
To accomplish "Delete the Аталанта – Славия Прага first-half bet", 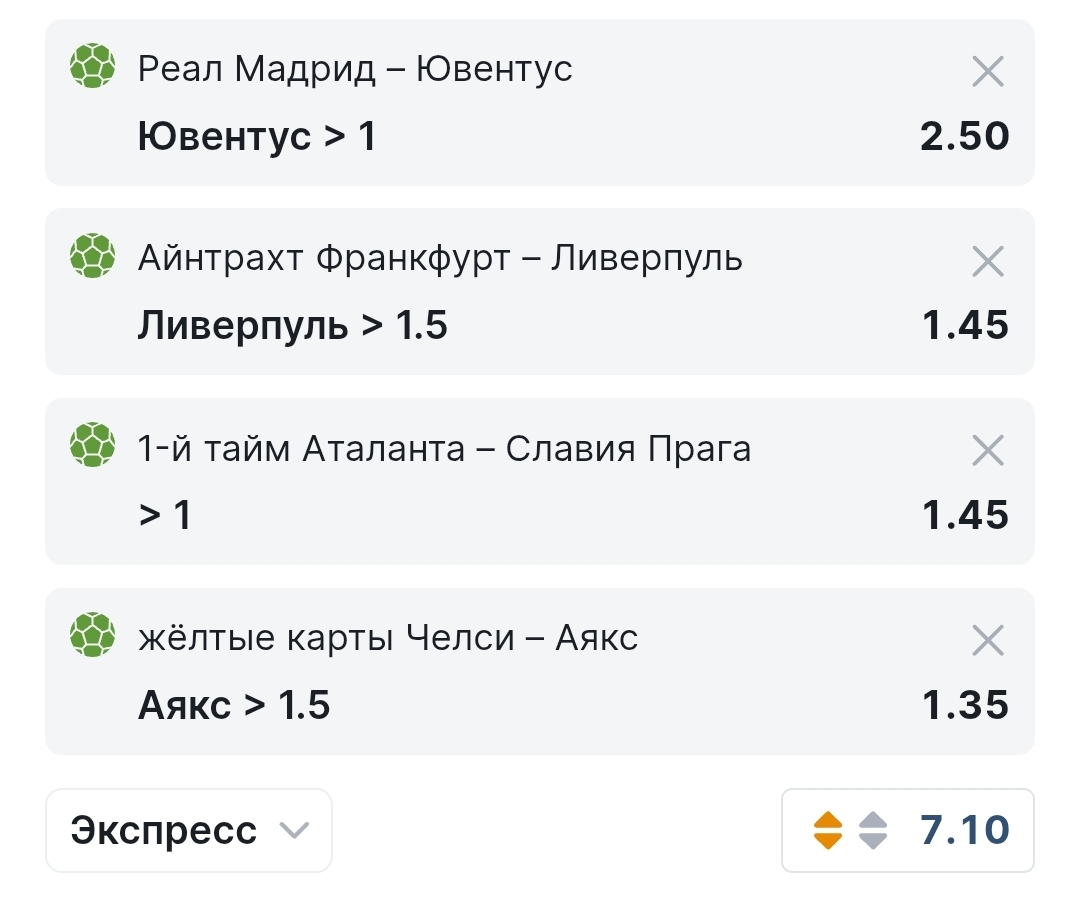I will point(987,451).
